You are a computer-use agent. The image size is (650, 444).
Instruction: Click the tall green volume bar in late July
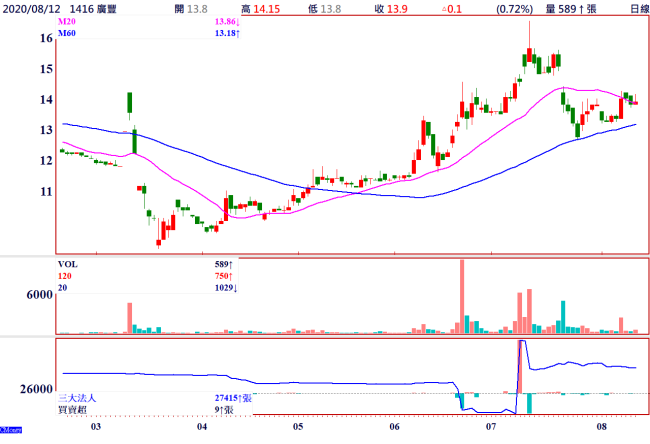(x=563, y=317)
